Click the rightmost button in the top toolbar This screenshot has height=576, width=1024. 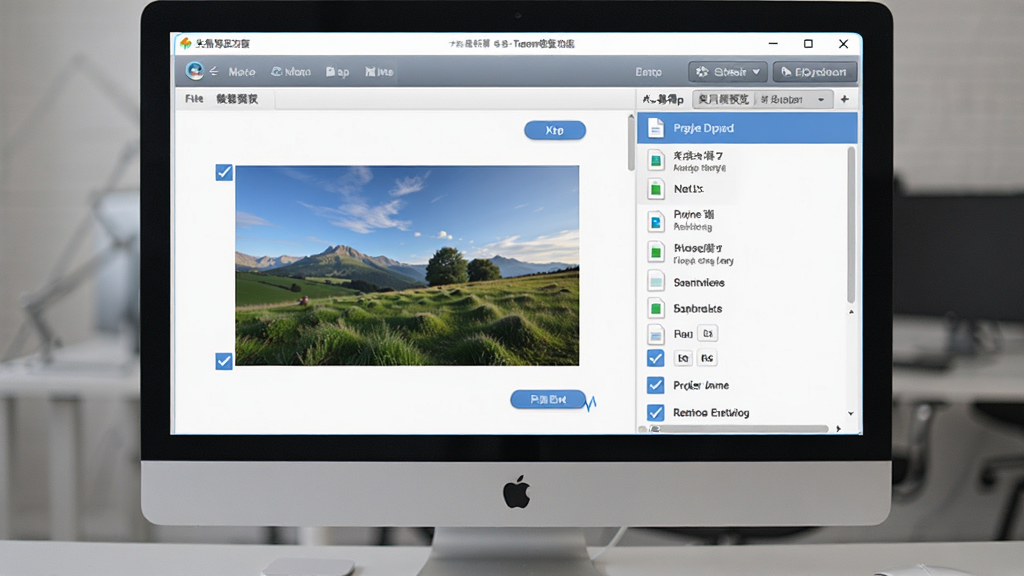(814, 72)
